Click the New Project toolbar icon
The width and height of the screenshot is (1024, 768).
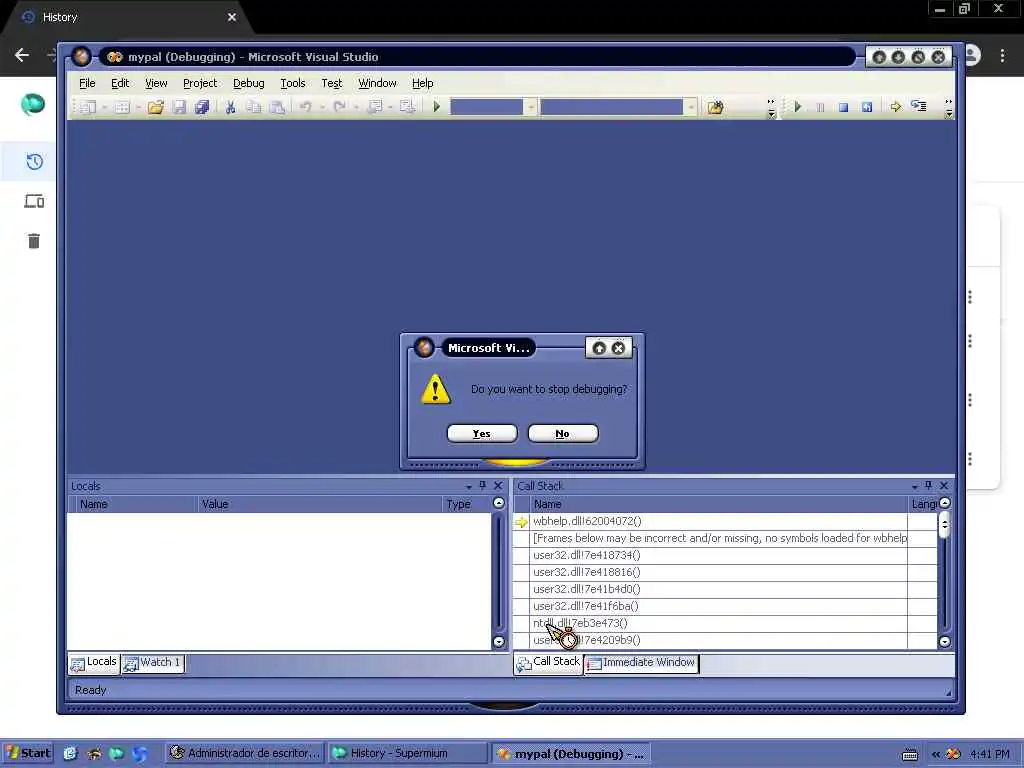pyautogui.click(x=88, y=107)
